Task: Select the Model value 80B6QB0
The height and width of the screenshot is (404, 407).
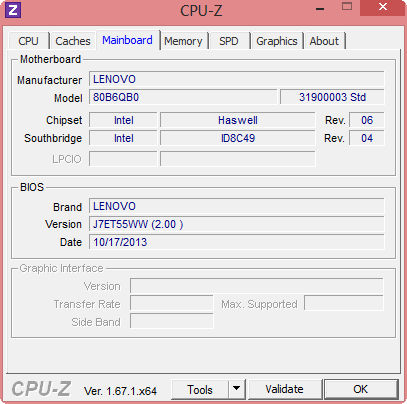Action: (x=183, y=97)
